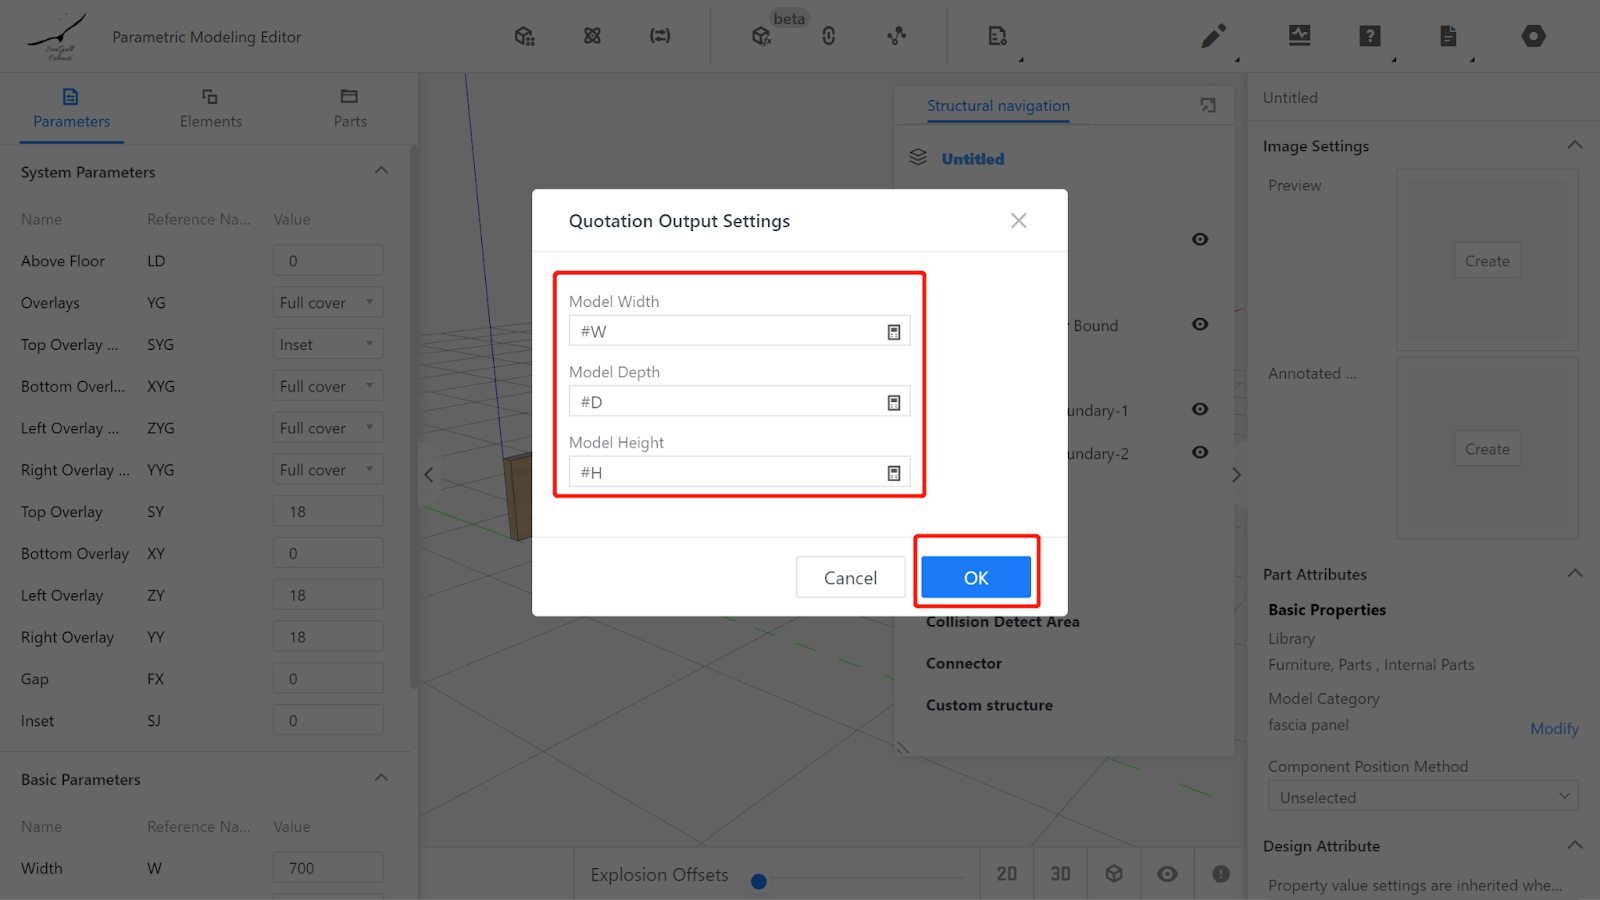Pop out the Structural navigation panel
This screenshot has height=900, width=1600.
[1208, 106]
